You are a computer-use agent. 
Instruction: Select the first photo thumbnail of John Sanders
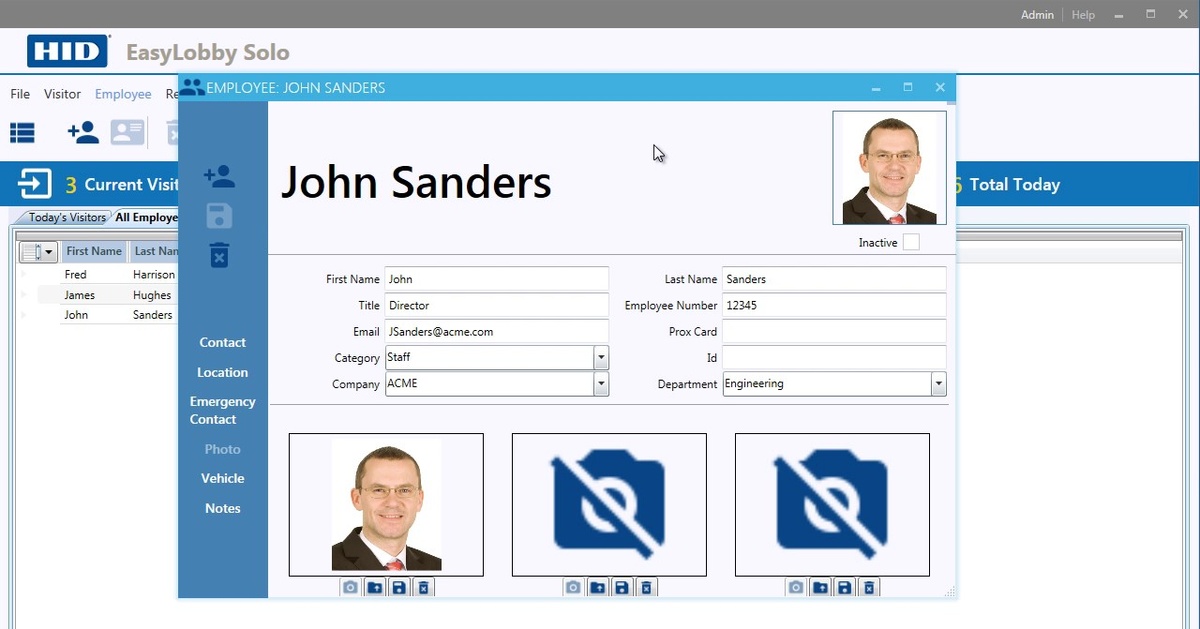click(x=386, y=505)
